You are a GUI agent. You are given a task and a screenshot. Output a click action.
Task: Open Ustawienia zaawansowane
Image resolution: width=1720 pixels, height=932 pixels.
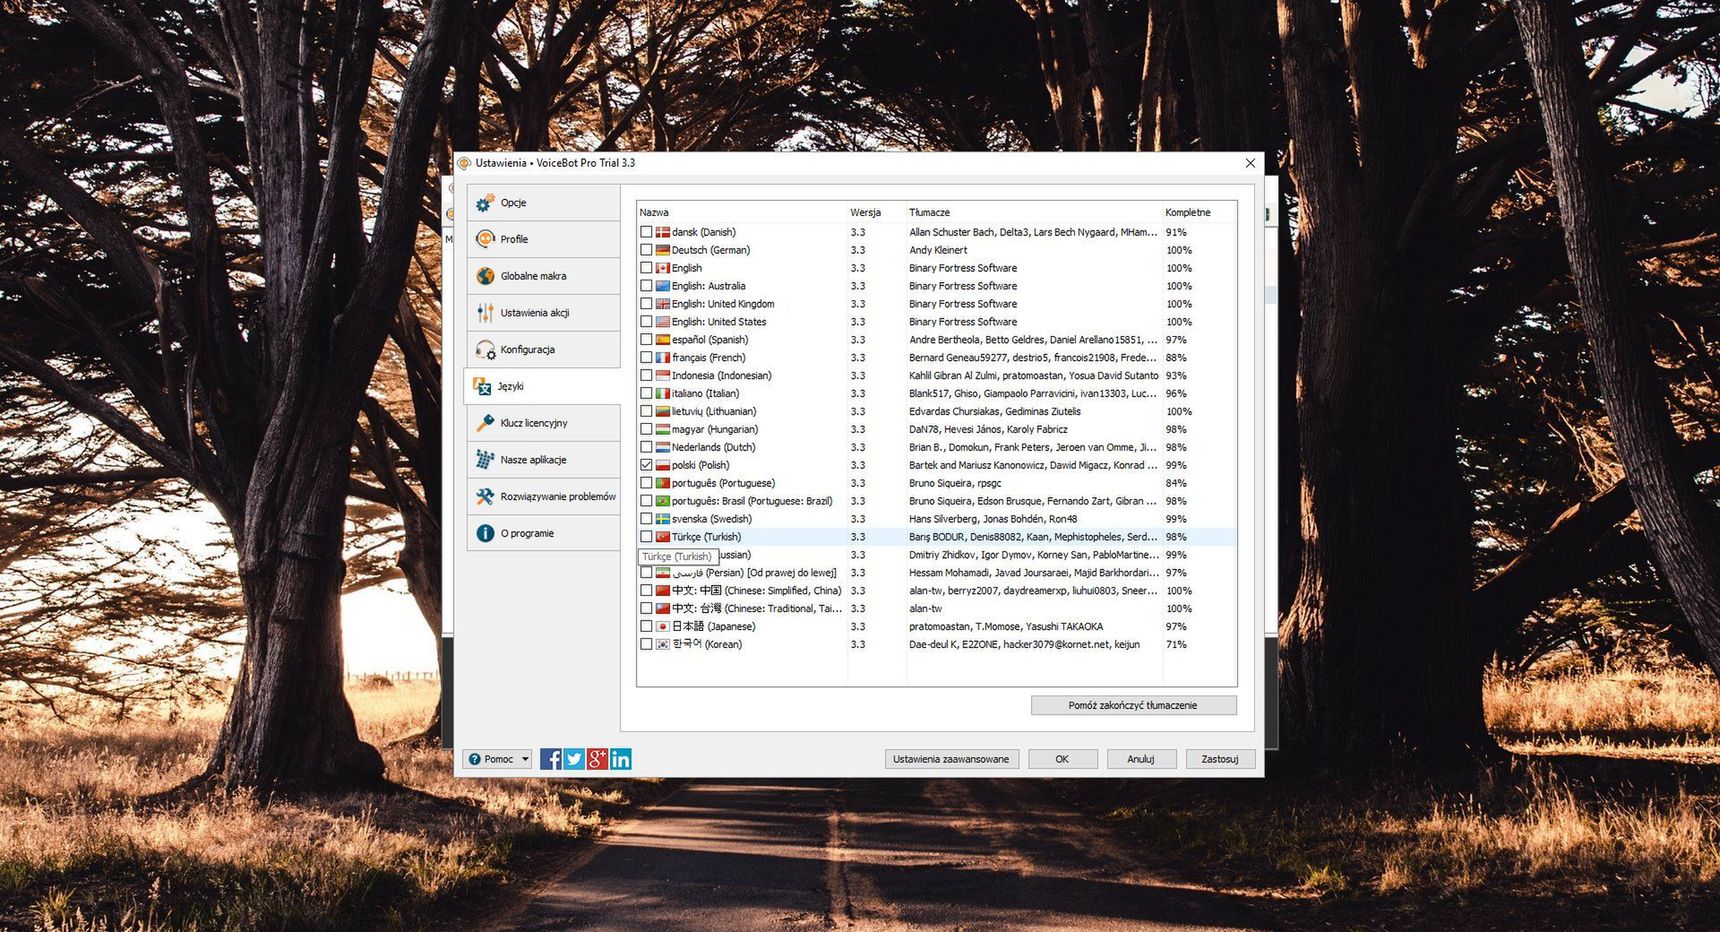pos(951,759)
